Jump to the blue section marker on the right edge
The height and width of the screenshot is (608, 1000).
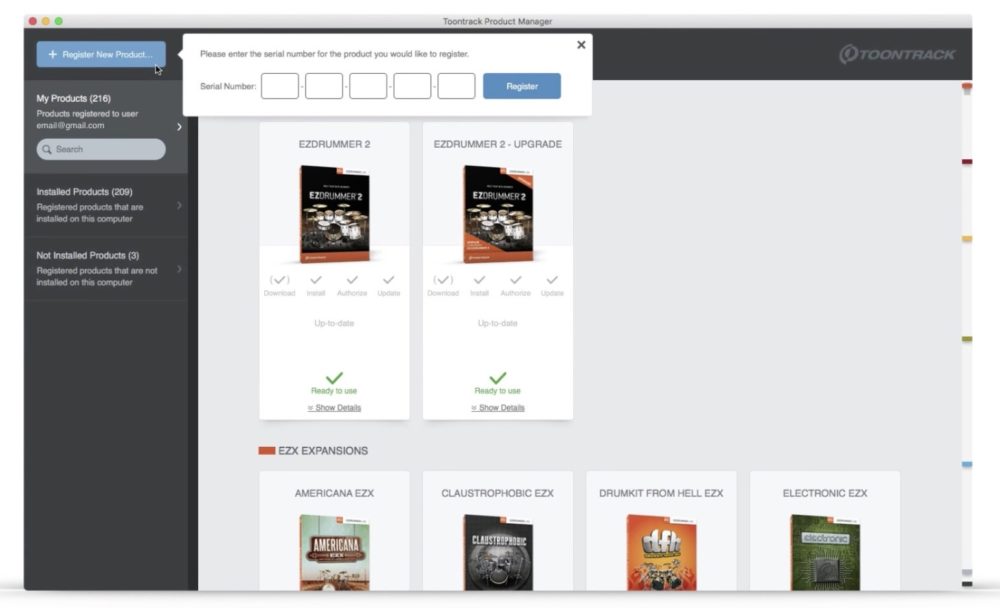tap(967, 465)
